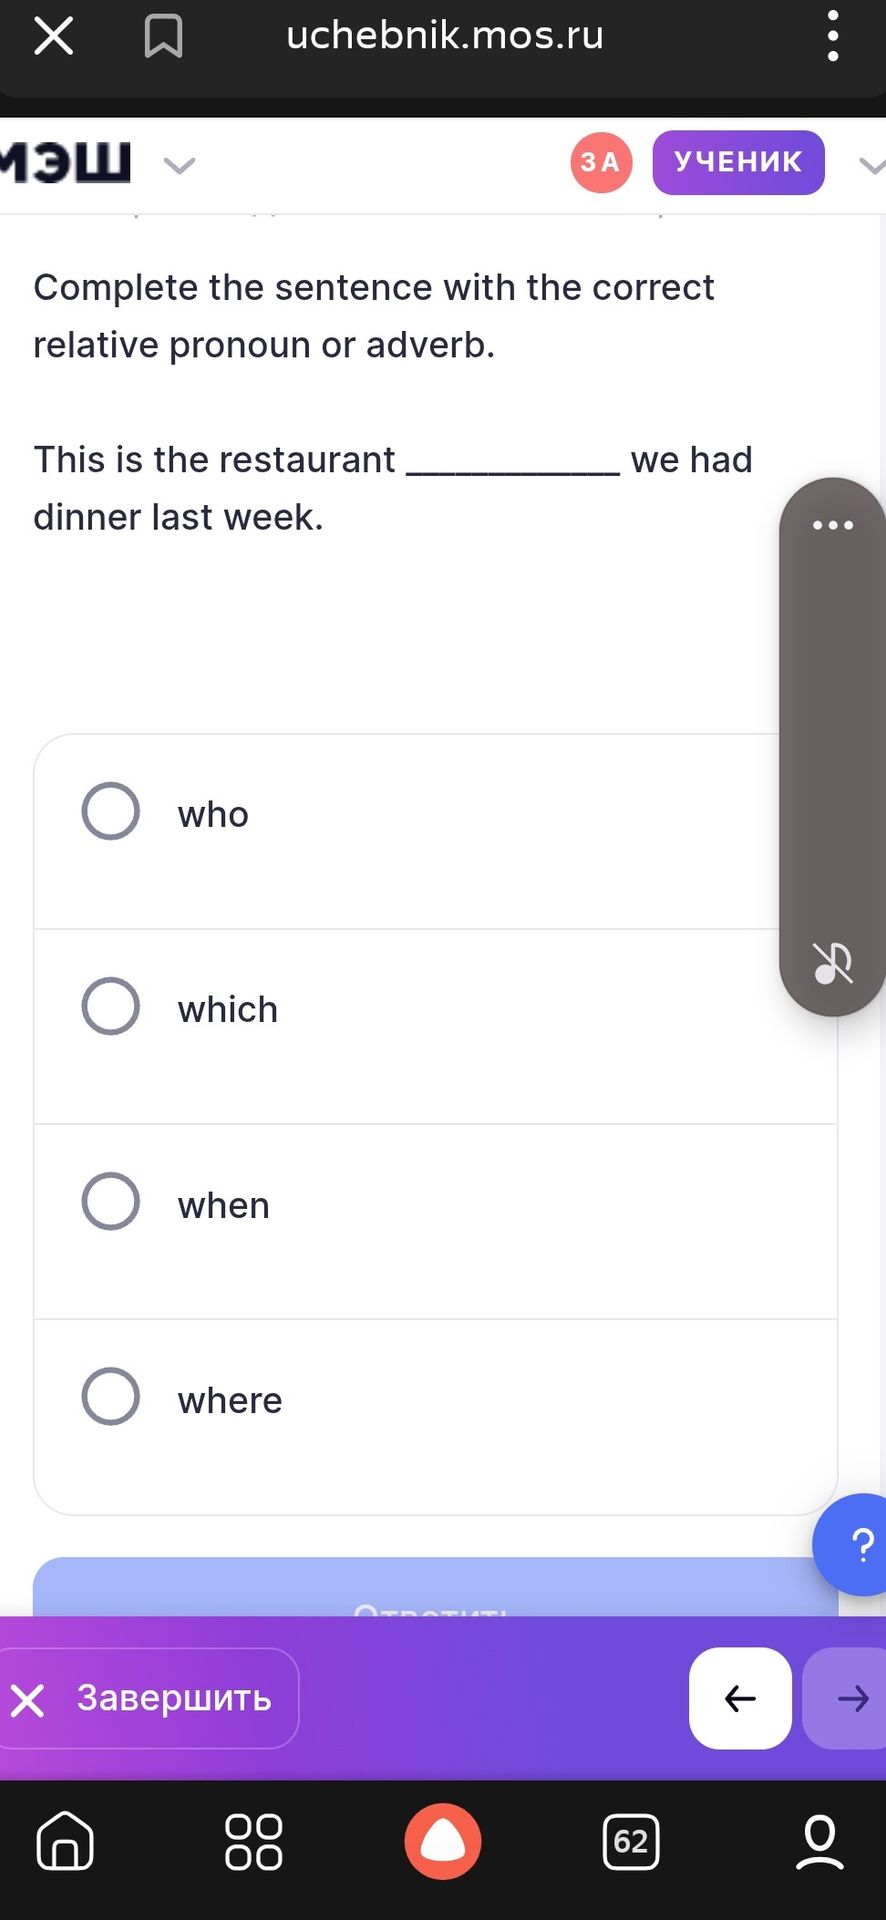Screen dimensions: 886x1920
Task: Show the 62 open tabs counter
Action: coord(631,1841)
